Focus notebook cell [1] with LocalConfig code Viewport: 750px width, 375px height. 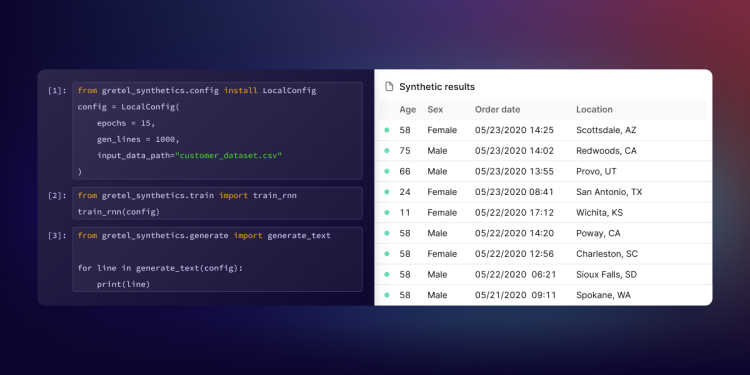coord(217,131)
